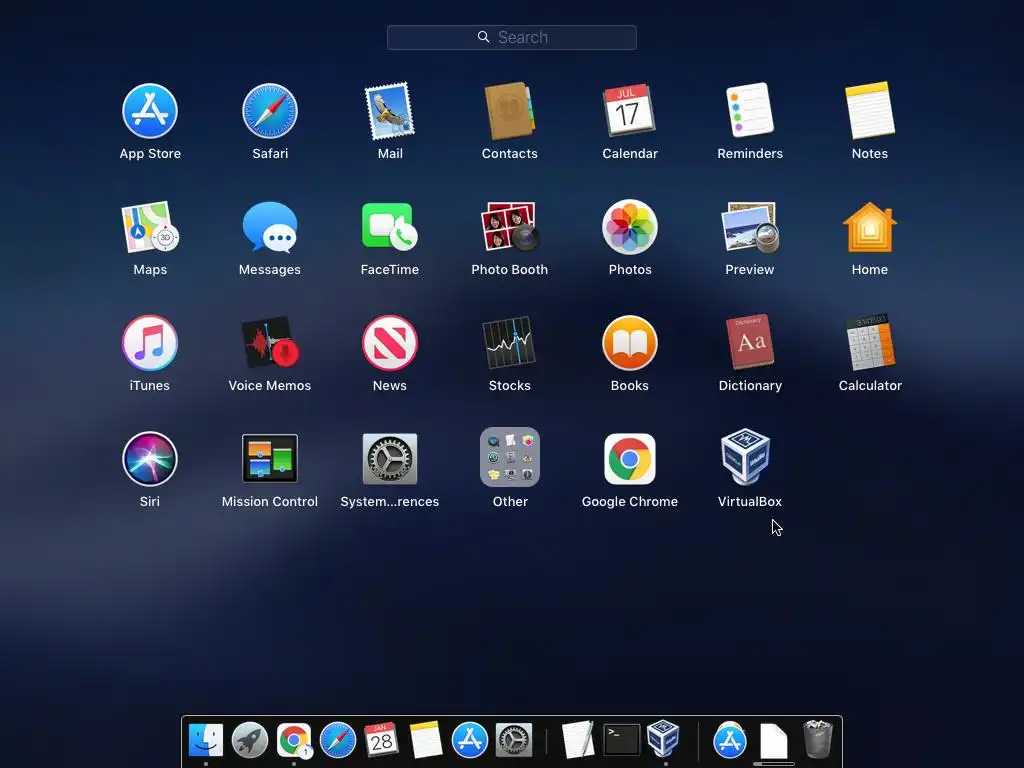
Task: Switch to VirtualBox via its Dock icon
Action: coord(664,738)
